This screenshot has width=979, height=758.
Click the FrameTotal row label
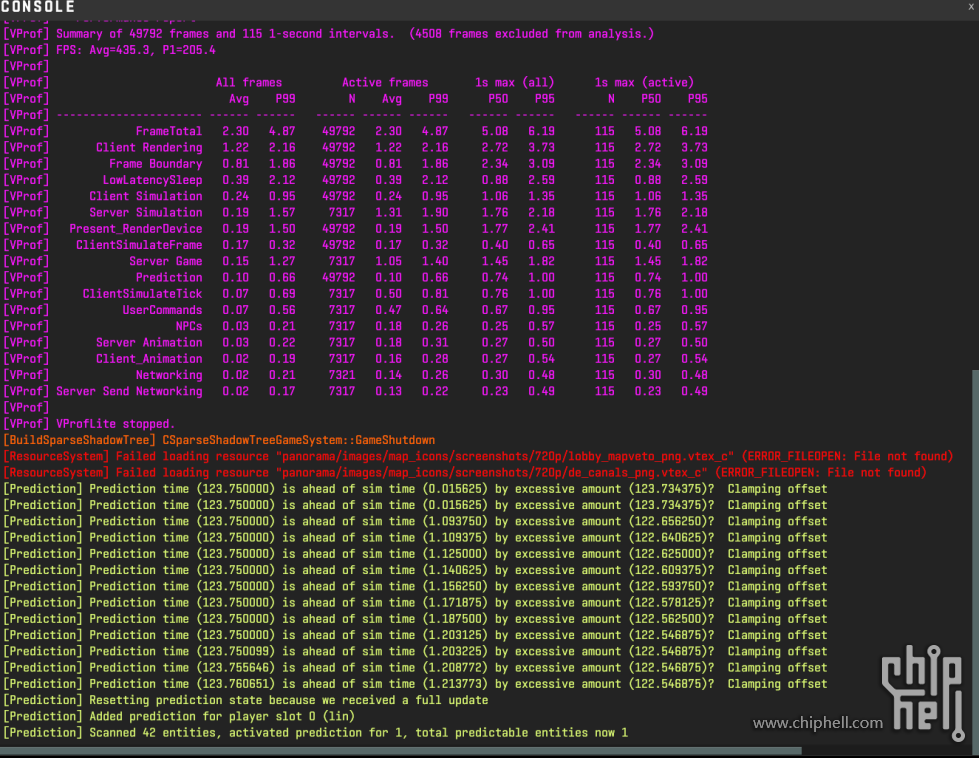click(x=168, y=131)
